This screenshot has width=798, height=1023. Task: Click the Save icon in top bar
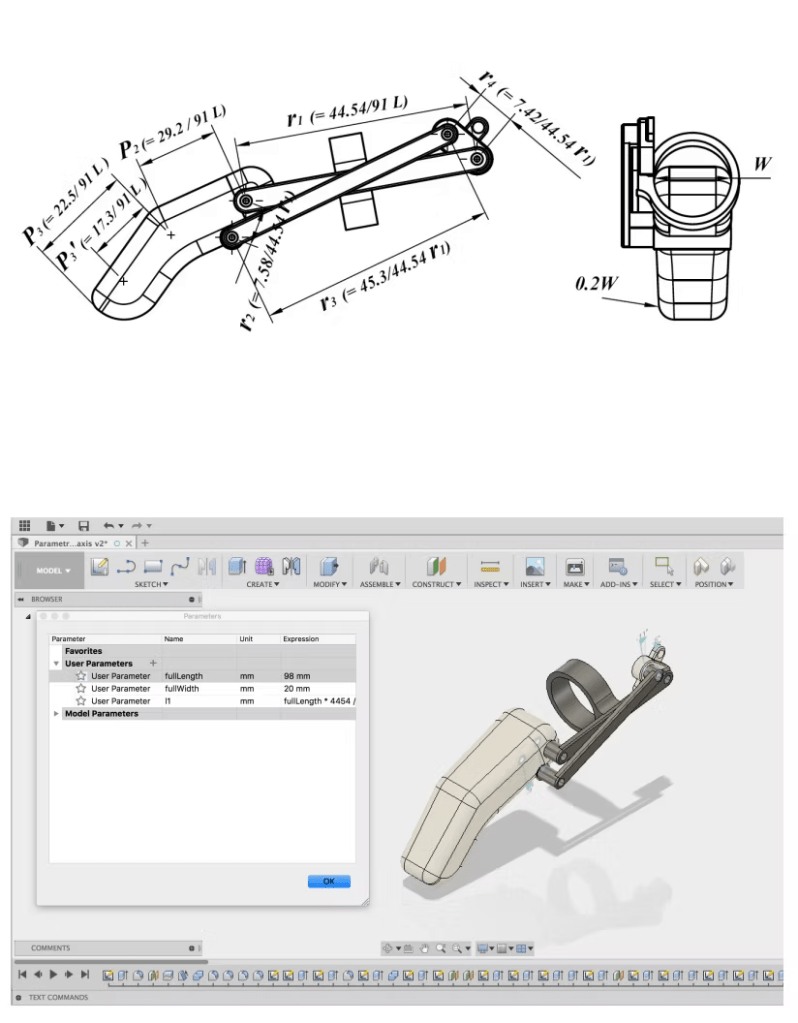(84, 525)
